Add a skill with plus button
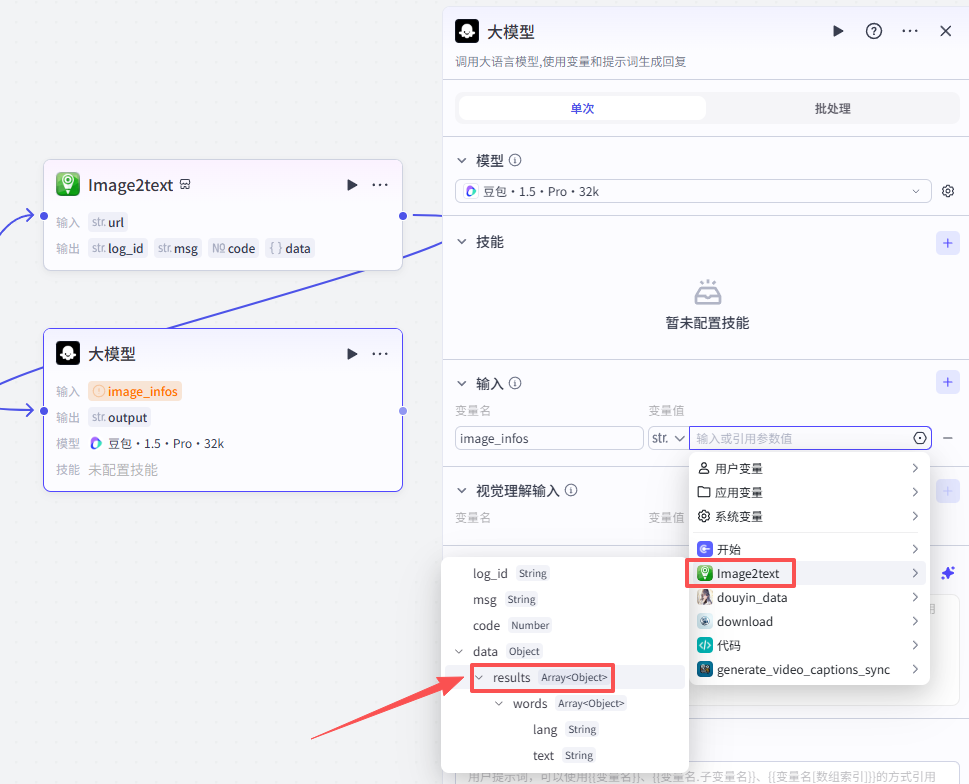 (947, 242)
